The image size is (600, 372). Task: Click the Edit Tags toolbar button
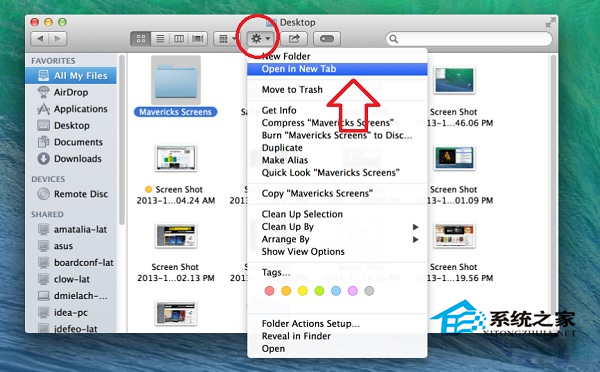[327, 39]
